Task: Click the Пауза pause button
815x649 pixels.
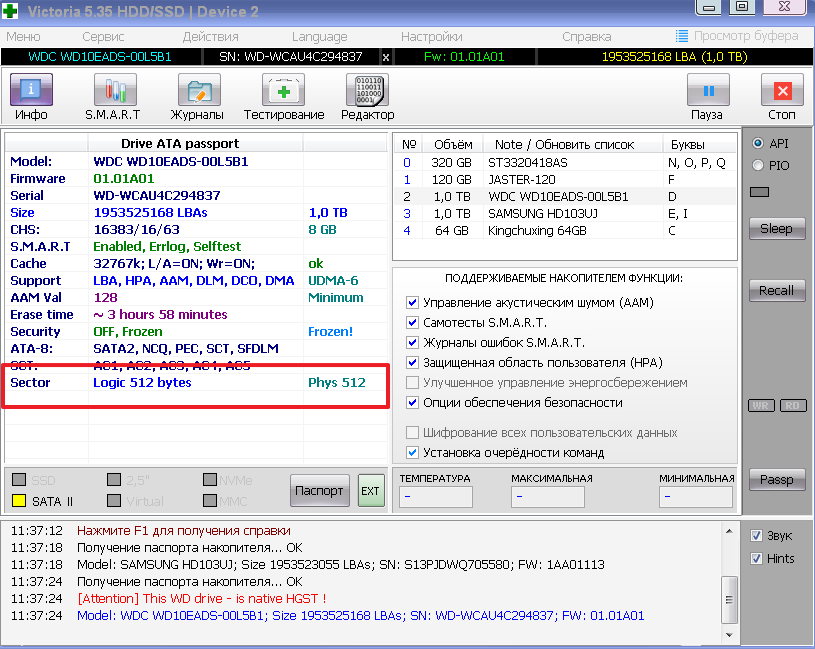Action: click(x=707, y=97)
